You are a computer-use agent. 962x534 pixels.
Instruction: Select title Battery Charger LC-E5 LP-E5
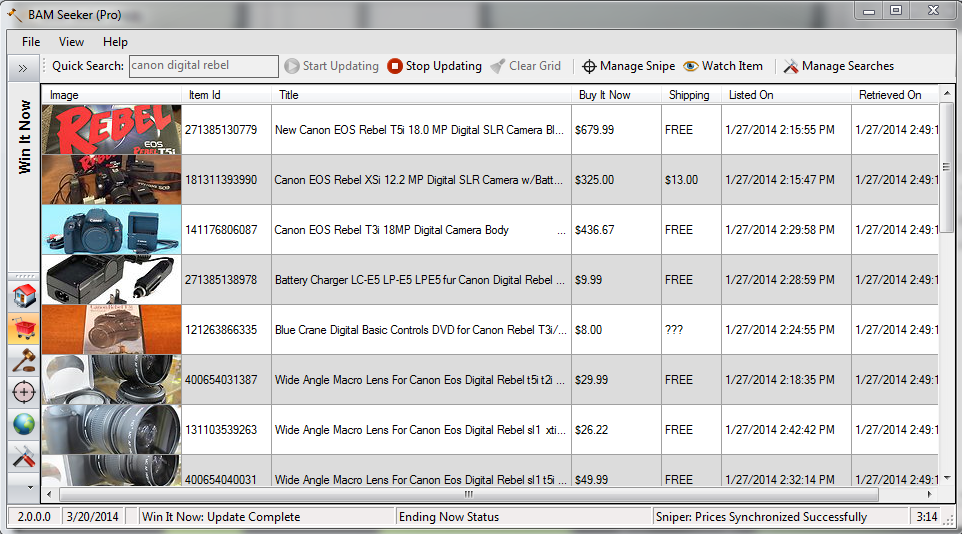tap(420, 280)
